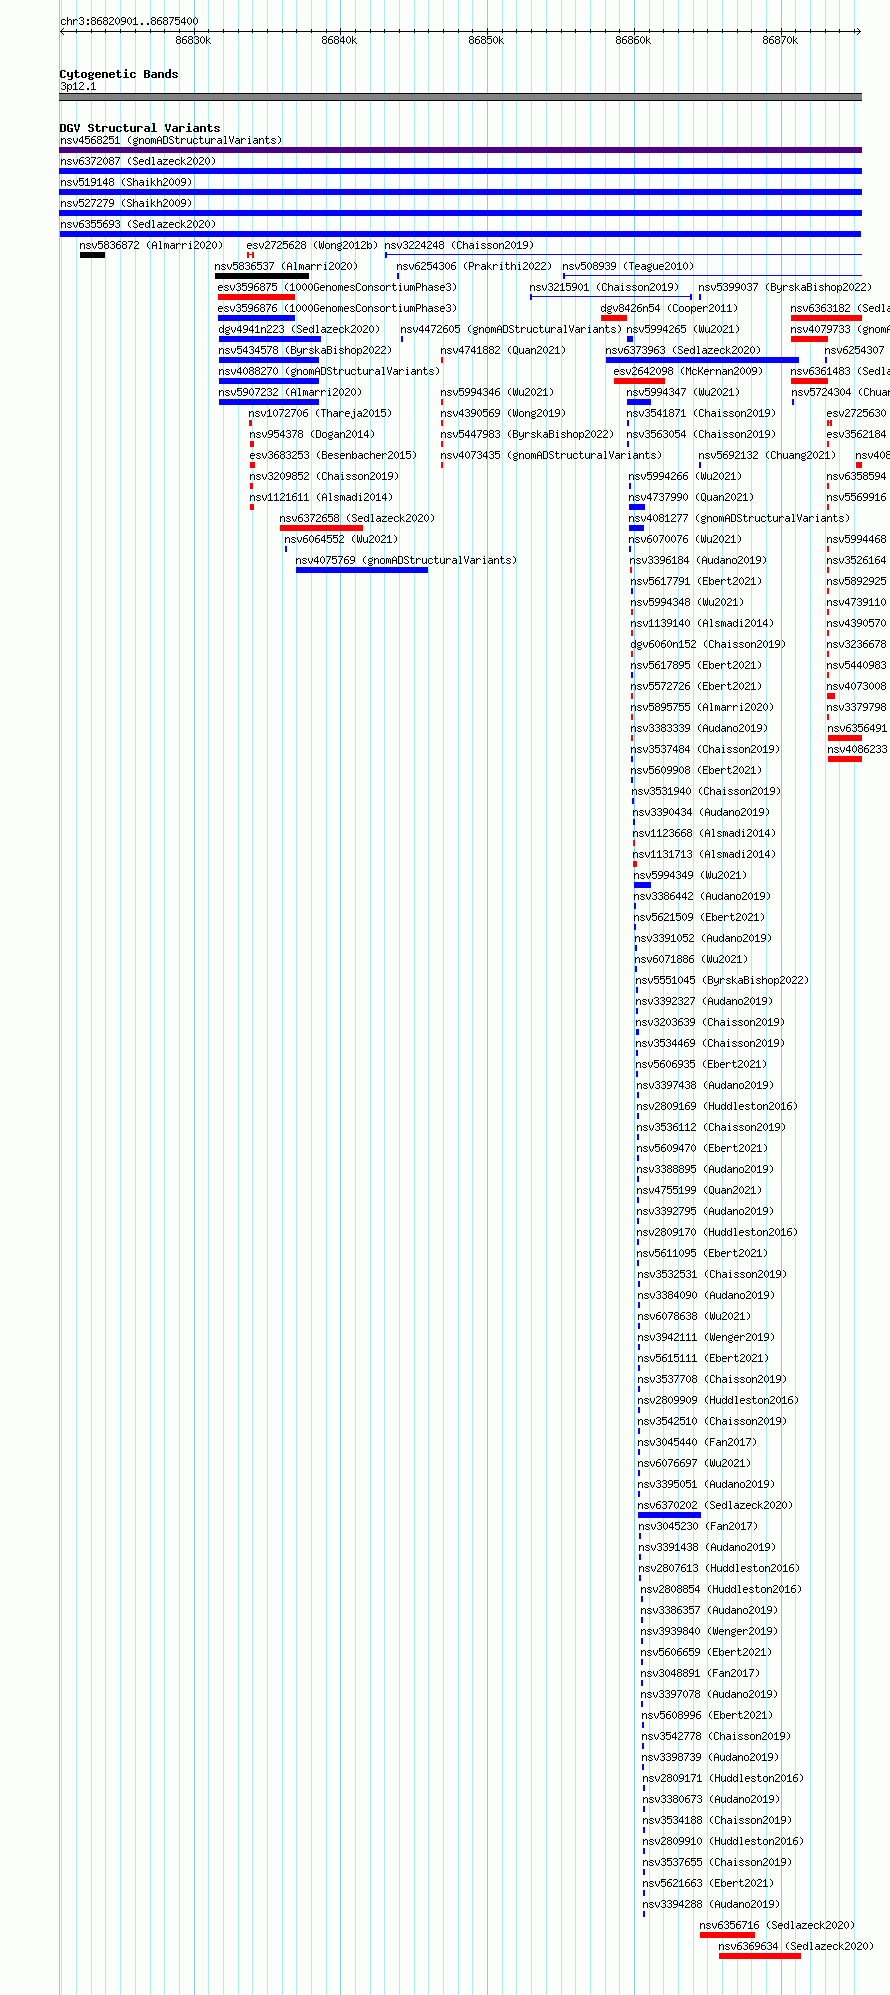This screenshot has width=890, height=1995.
Task: Select nsv4073435 gnomADStructuralVariants label
Action: pos(551,455)
